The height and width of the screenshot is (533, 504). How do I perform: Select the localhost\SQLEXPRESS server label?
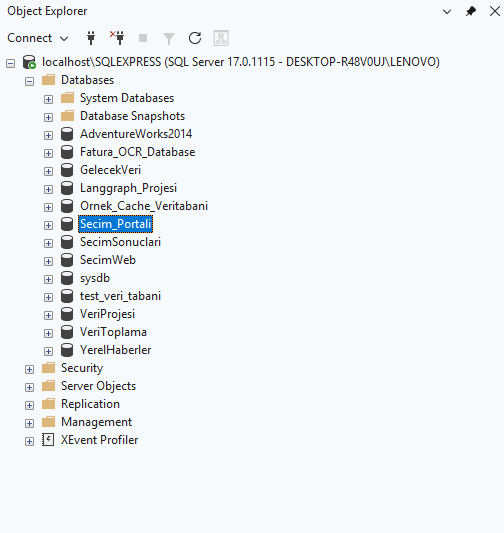241,62
